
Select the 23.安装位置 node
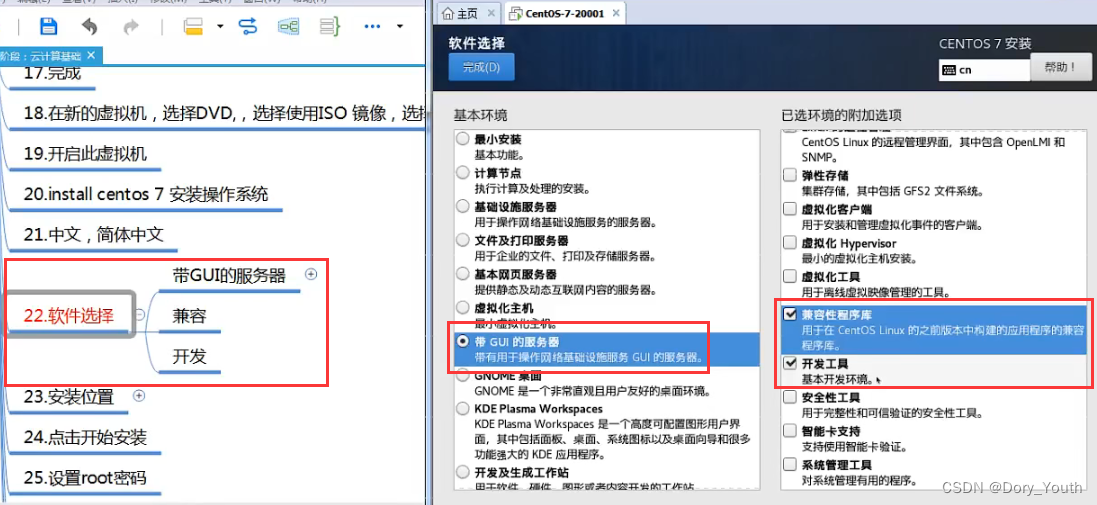pyautogui.click(x=68, y=397)
